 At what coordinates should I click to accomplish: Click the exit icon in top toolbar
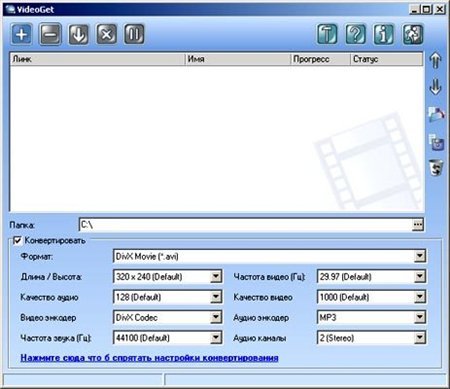[413, 34]
